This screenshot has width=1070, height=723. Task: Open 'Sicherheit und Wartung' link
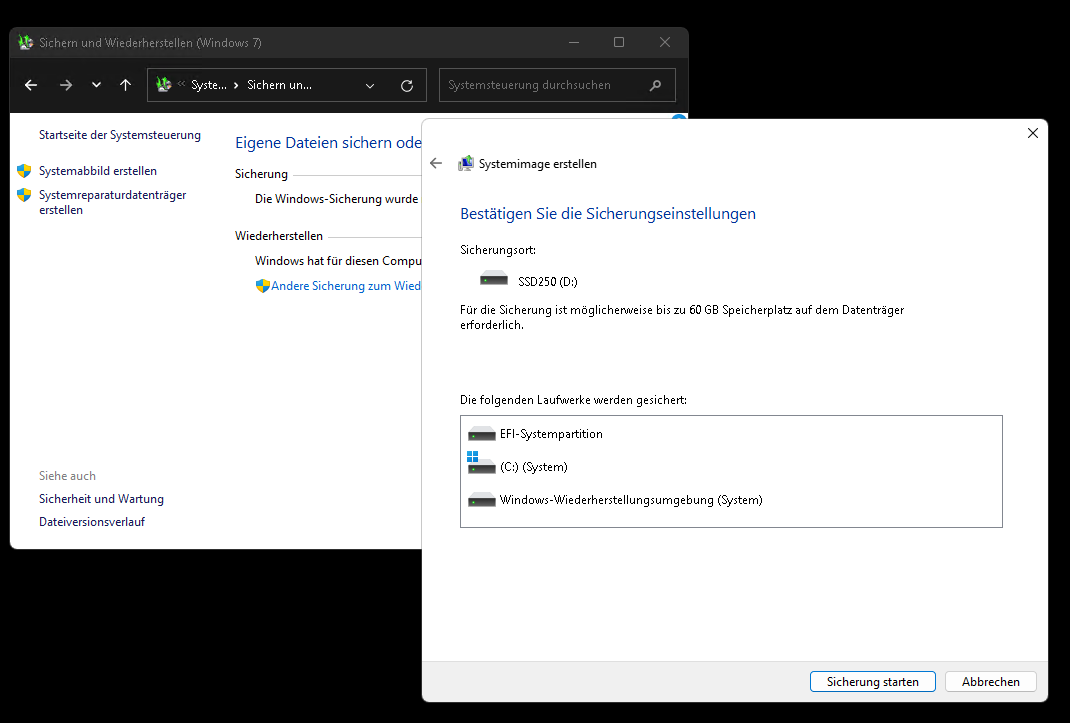(101, 498)
